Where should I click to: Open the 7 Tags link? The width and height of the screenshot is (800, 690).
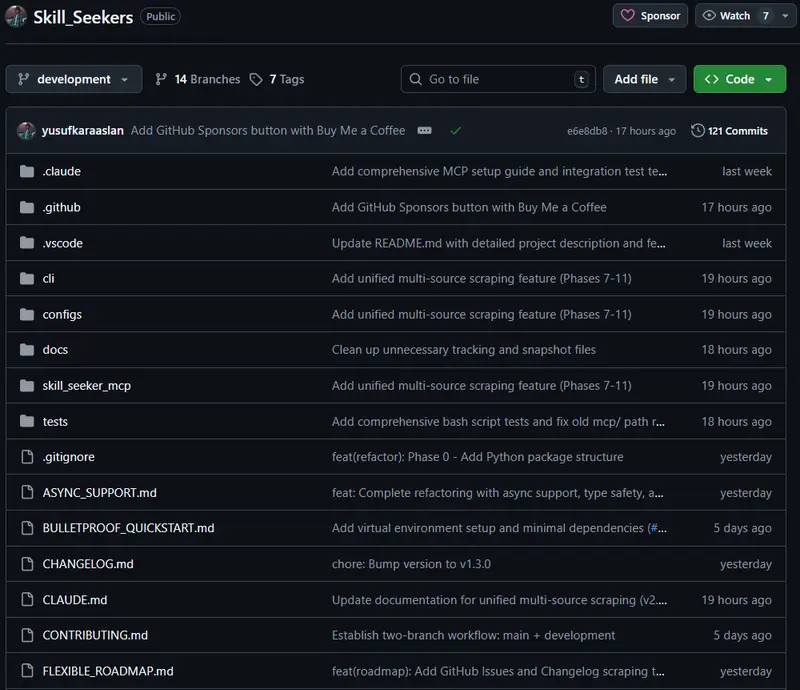277,79
